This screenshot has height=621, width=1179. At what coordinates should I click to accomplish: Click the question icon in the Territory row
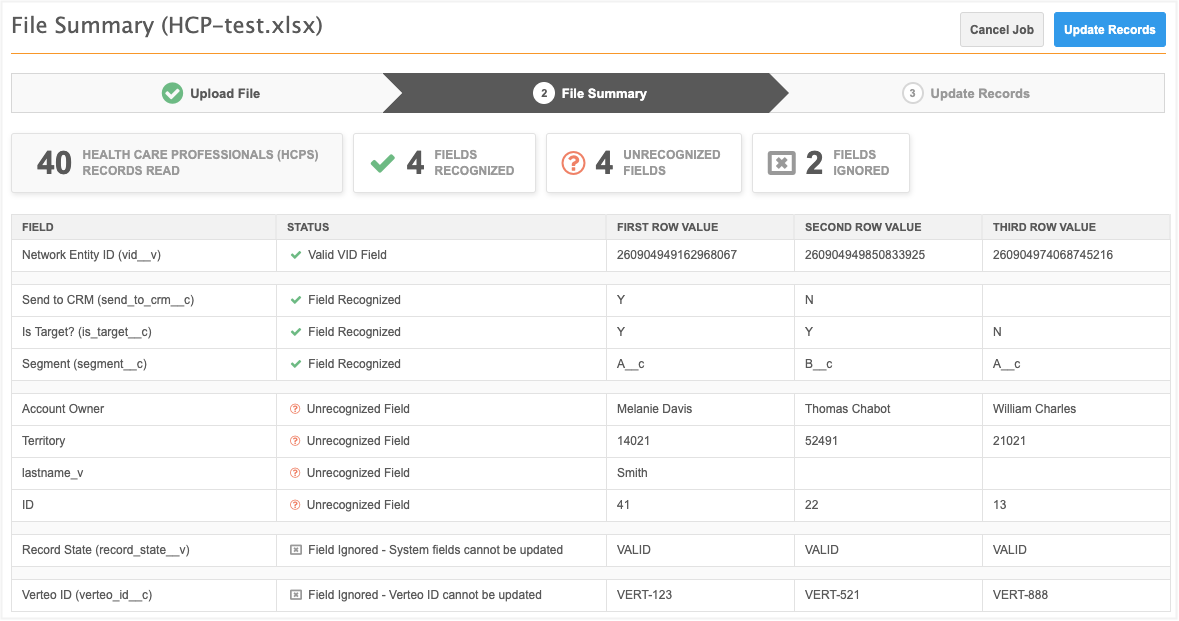coord(295,441)
